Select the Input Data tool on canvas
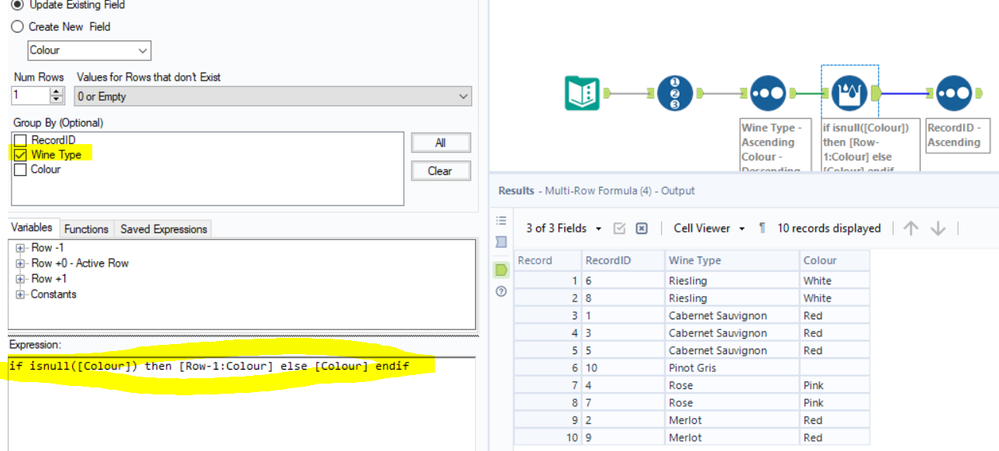This screenshot has height=451, width=999. 582,93
